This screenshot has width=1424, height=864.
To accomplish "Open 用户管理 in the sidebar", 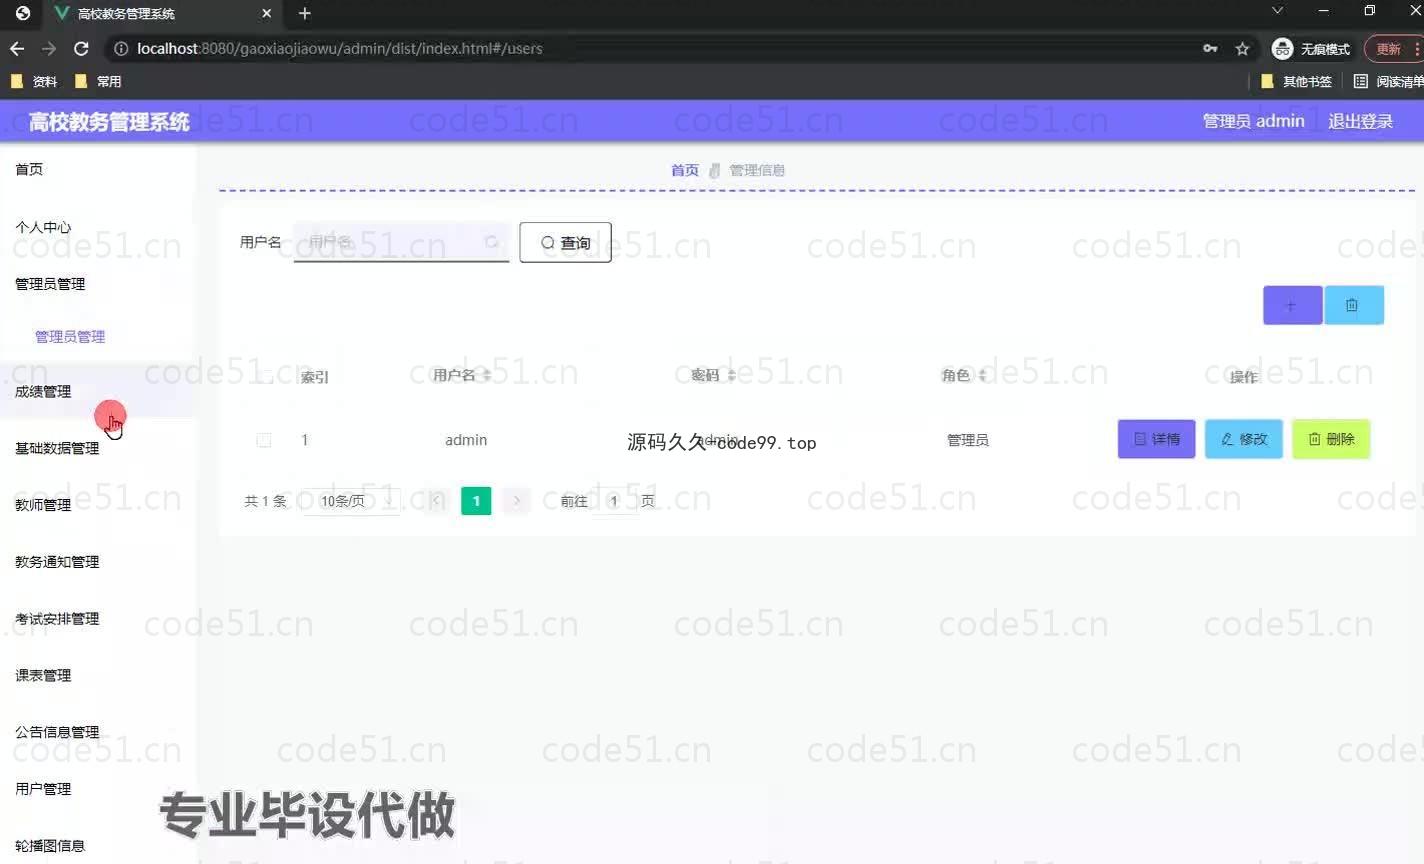I will coord(97,789).
